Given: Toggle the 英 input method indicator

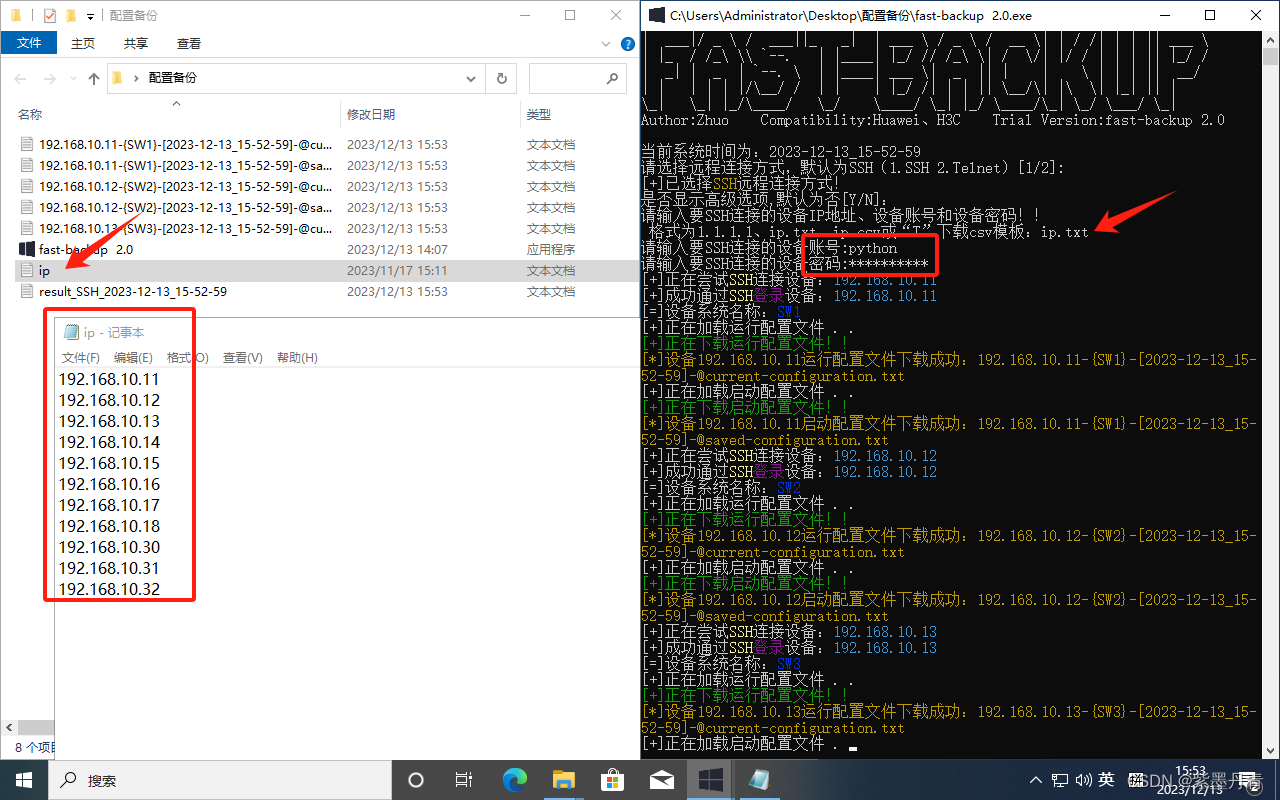Looking at the screenshot, I should tap(1107, 780).
